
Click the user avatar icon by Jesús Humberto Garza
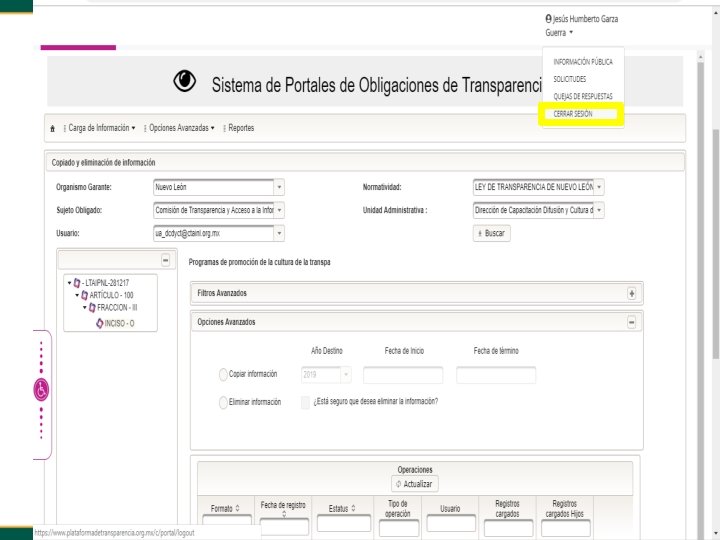click(x=548, y=19)
